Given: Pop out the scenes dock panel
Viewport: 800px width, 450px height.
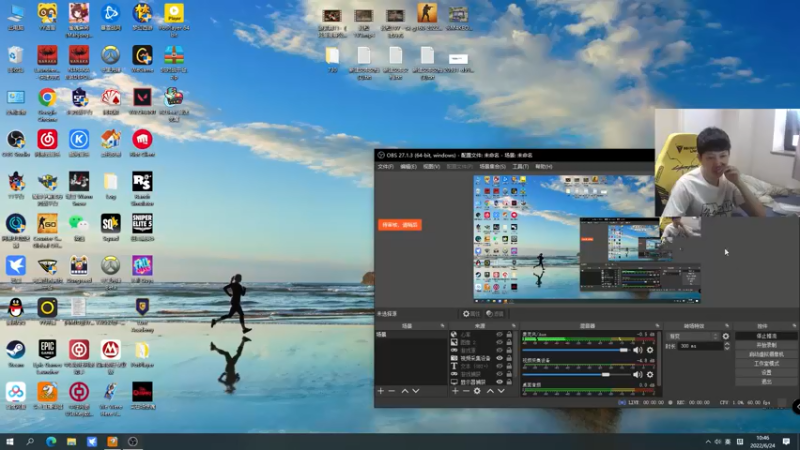Looking at the screenshot, I should tap(442, 326).
